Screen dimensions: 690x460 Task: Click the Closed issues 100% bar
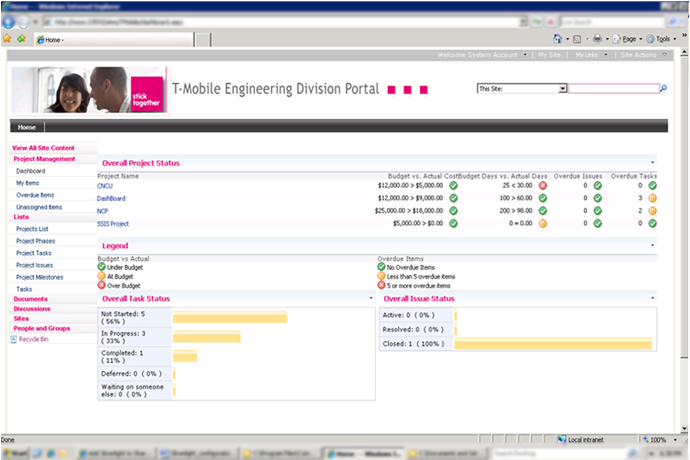point(553,343)
